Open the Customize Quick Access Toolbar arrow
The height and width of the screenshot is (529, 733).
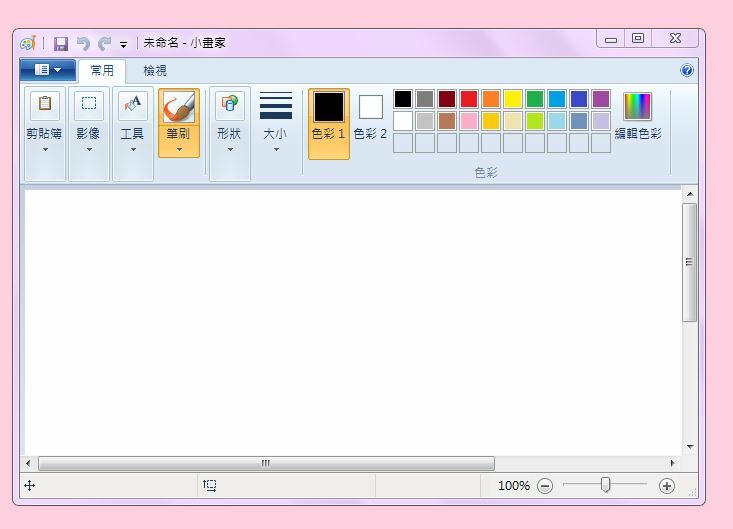[123, 45]
